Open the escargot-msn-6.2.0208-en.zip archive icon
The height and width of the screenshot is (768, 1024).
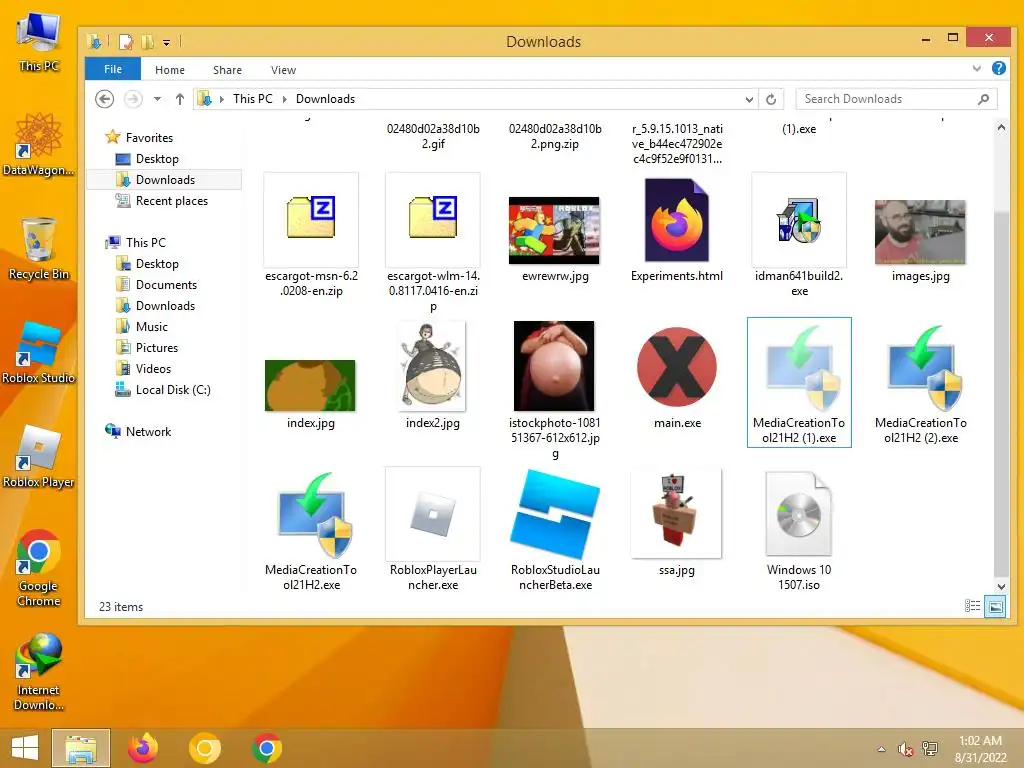(x=311, y=217)
